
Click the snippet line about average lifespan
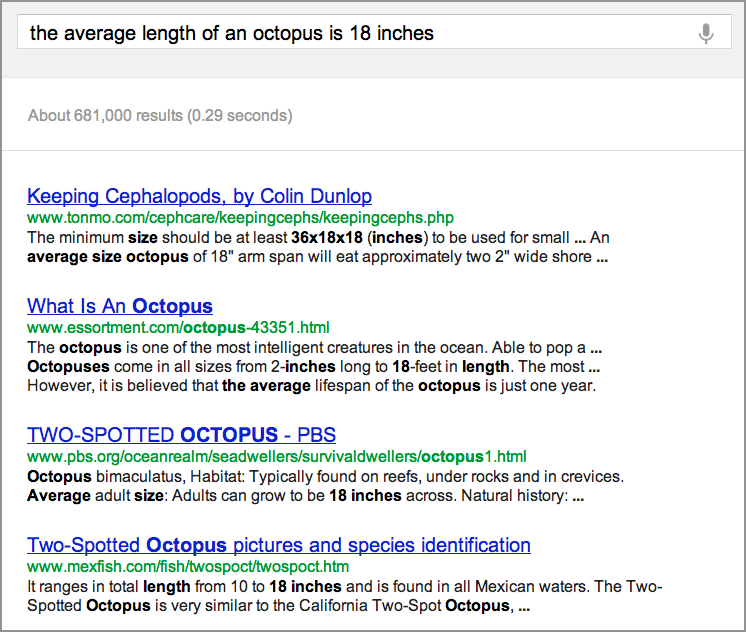pos(311,385)
